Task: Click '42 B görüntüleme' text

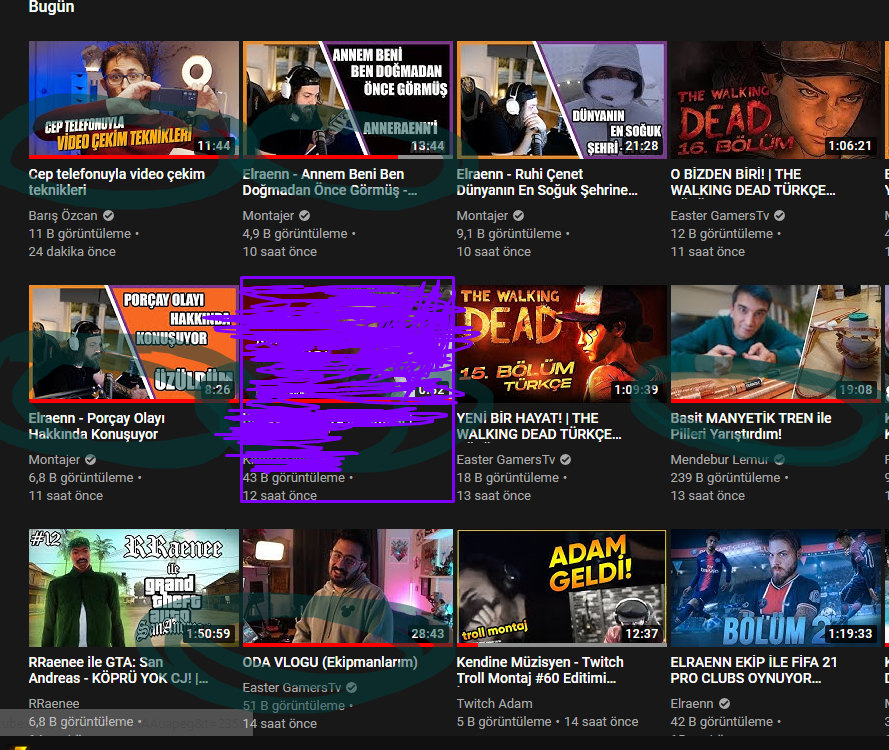Action: pyautogui.click(x=722, y=722)
